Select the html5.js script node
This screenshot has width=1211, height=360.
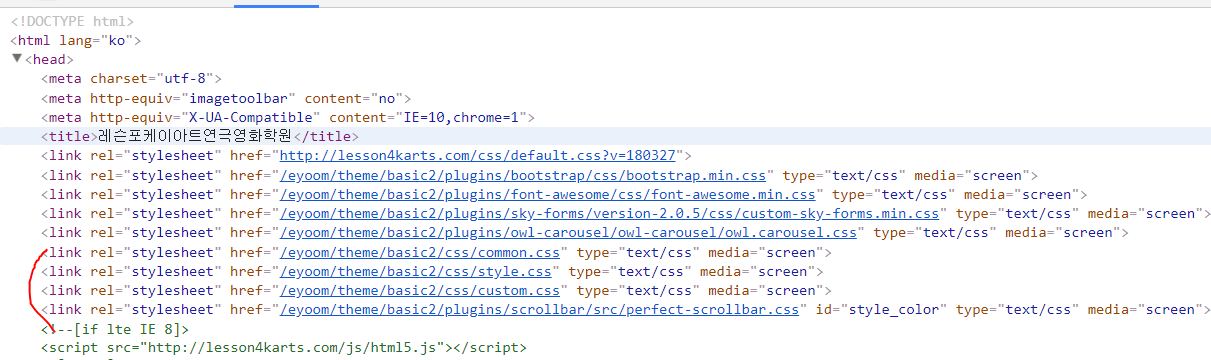click(x=283, y=348)
